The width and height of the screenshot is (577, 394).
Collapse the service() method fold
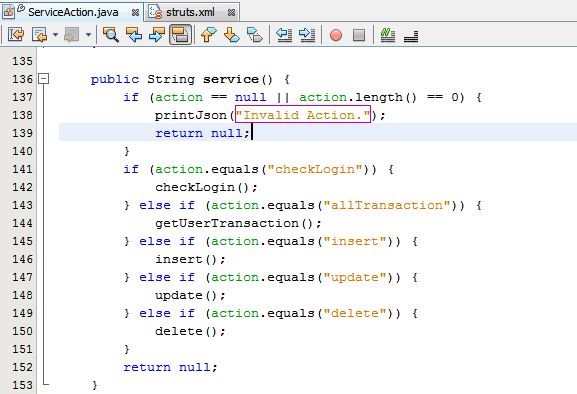coord(44,78)
